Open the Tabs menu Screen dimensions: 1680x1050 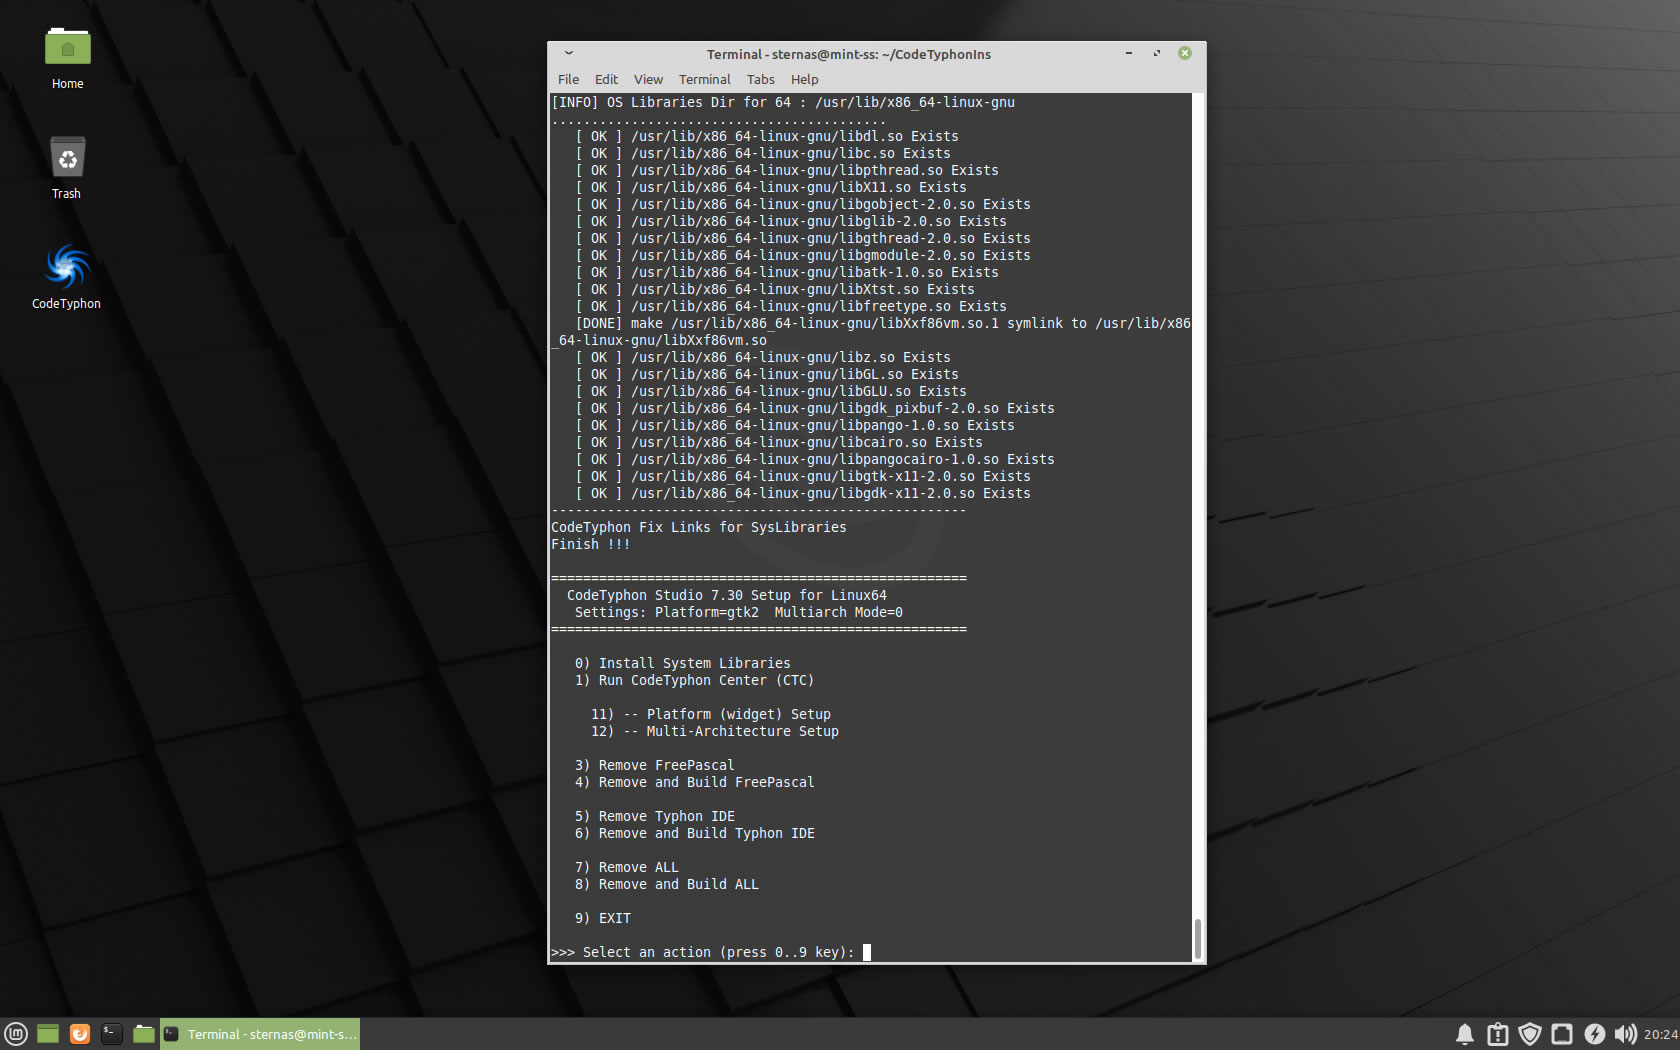(760, 79)
